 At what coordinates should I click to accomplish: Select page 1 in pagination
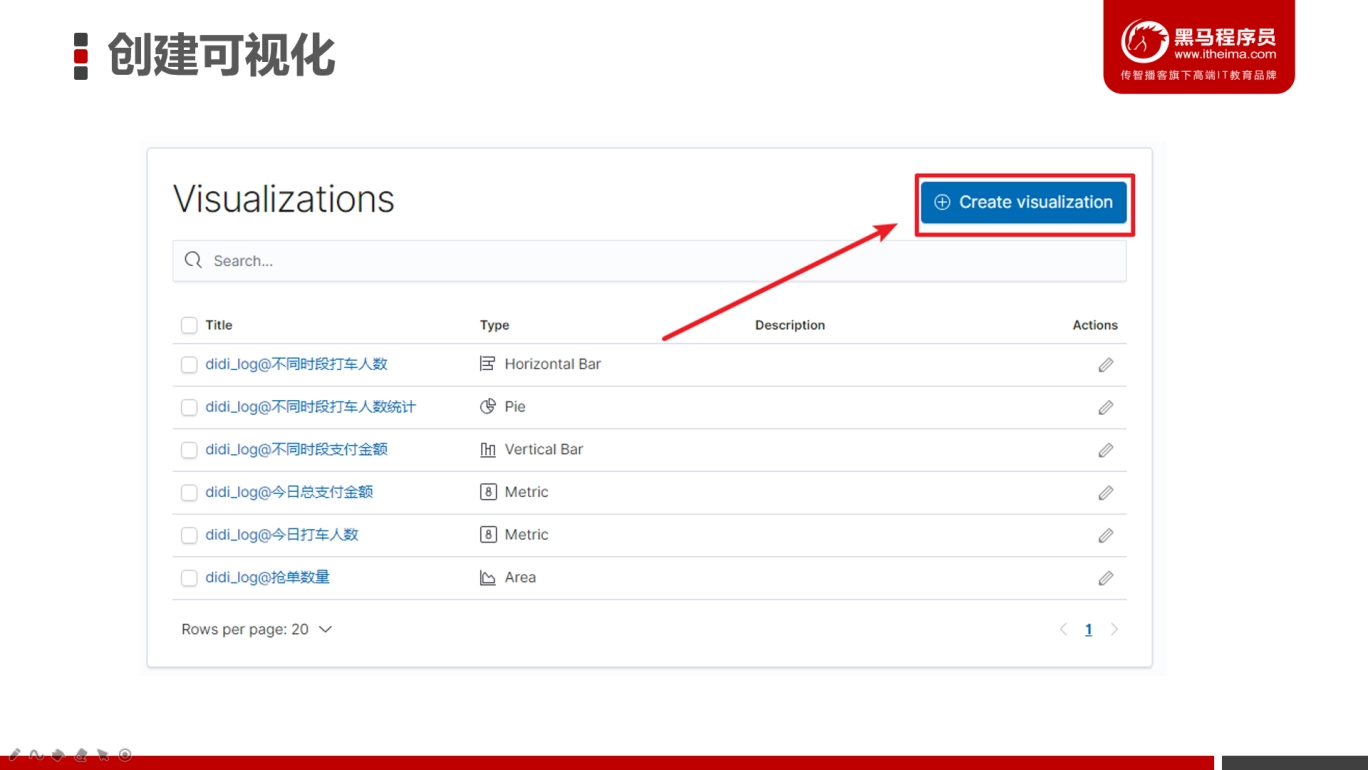coord(1089,629)
